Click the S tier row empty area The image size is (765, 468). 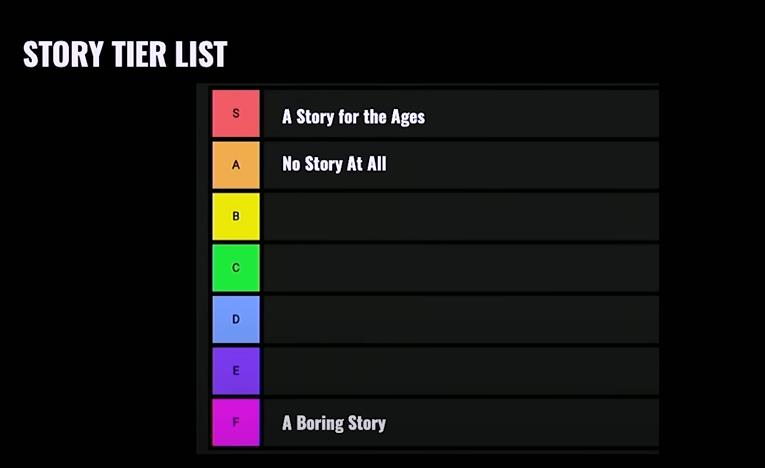coord(542,113)
